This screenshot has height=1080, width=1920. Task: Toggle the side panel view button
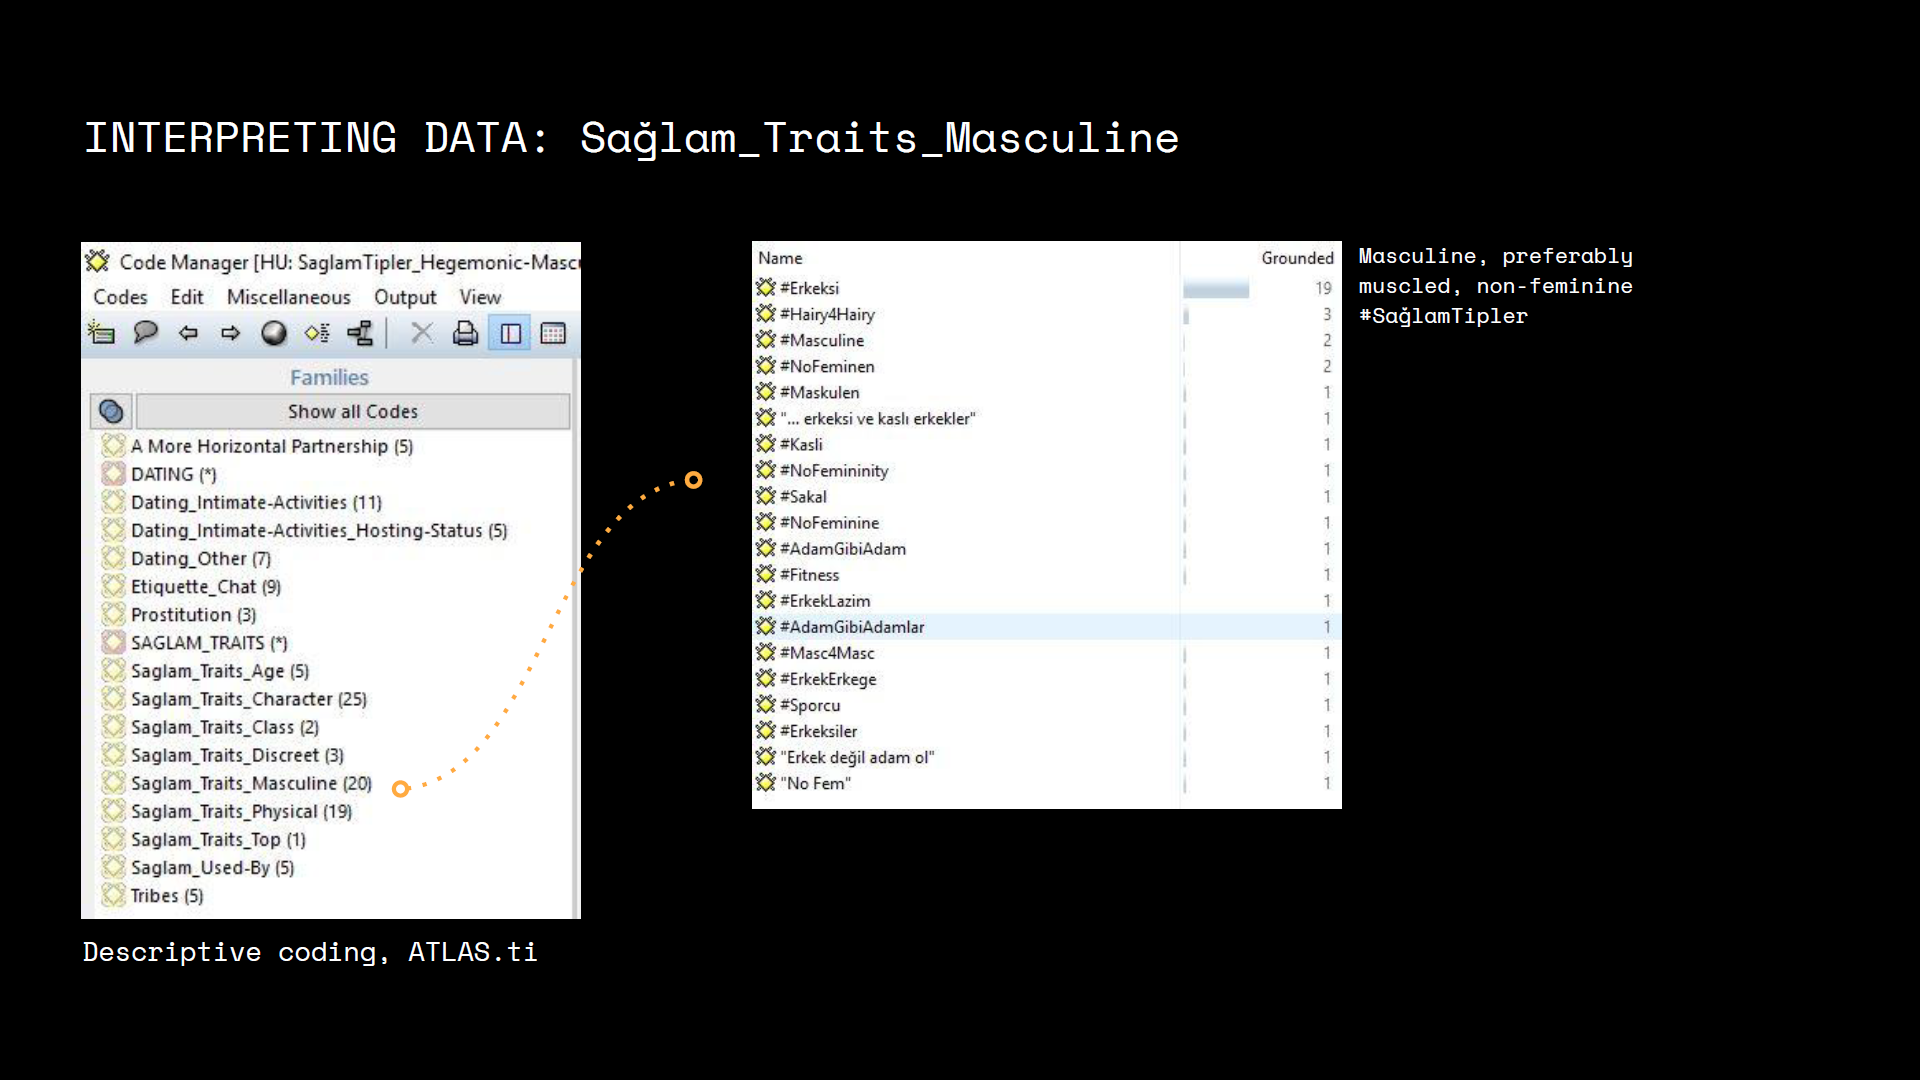tap(510, 333)
